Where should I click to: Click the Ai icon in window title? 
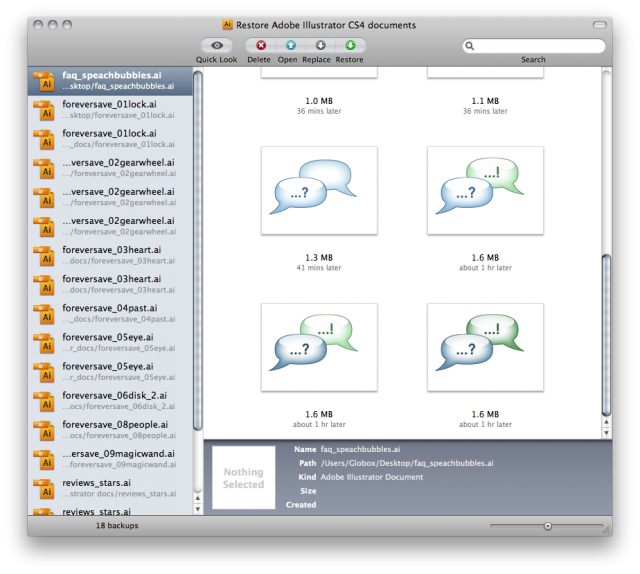click(x=227, y=24)
